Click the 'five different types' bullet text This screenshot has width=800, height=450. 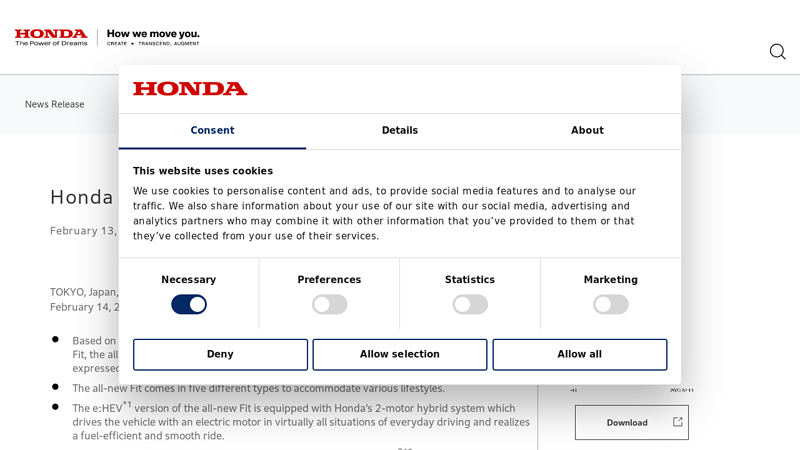pyautogui.click(x=258, y=388)
